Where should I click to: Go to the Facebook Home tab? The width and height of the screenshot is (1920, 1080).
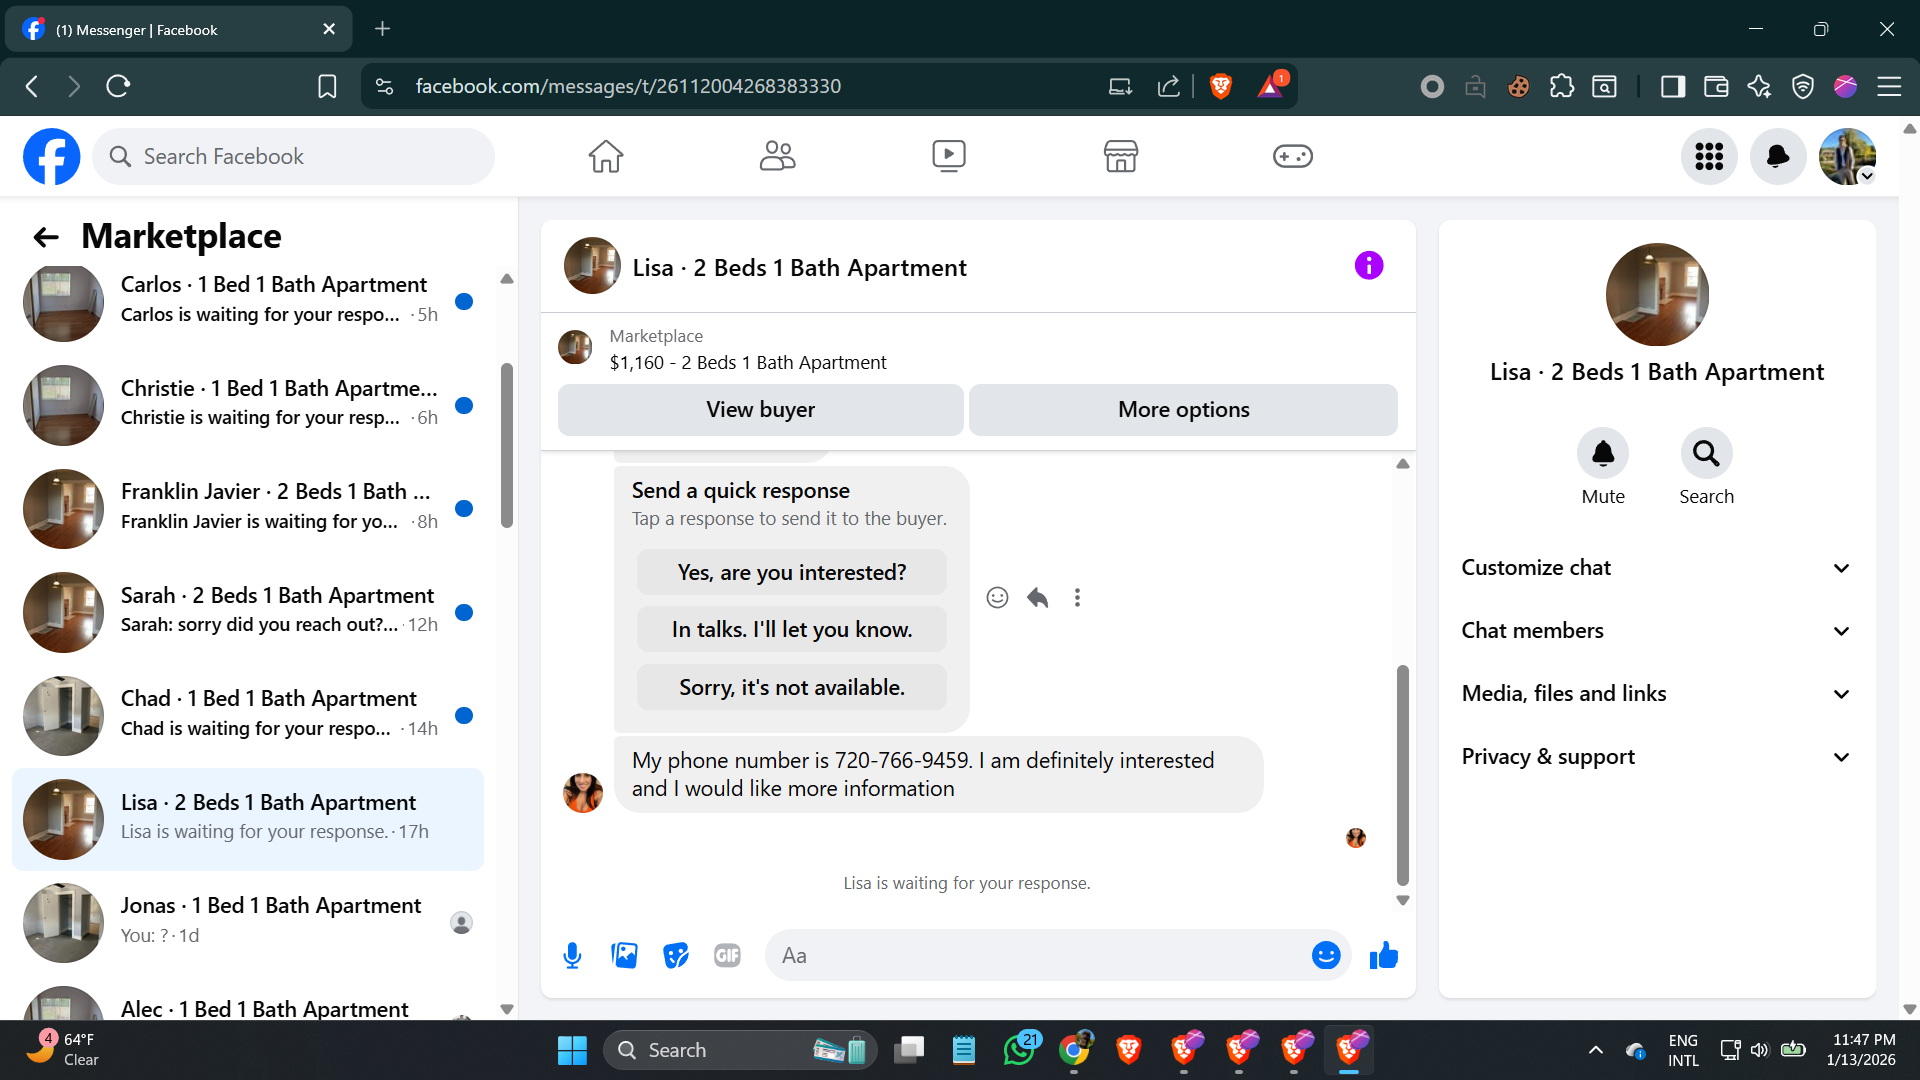(605, 156)
